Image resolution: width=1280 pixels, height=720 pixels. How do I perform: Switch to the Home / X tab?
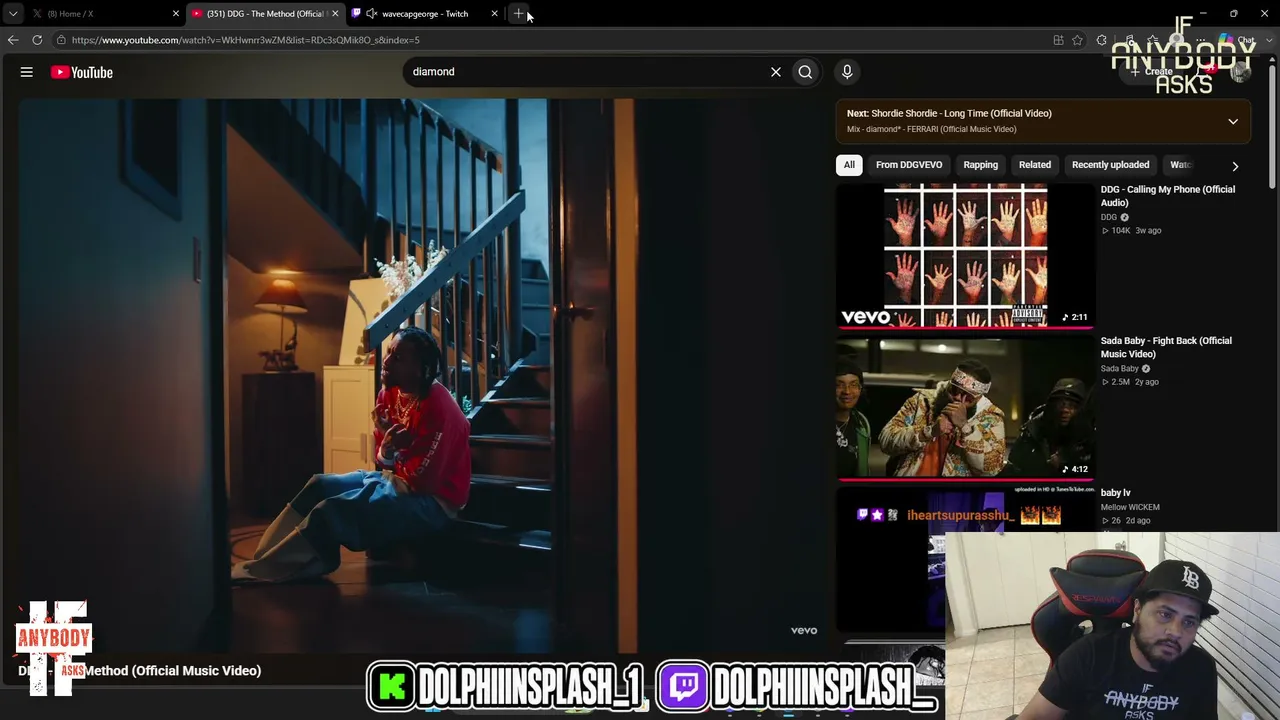click(105, 14)
